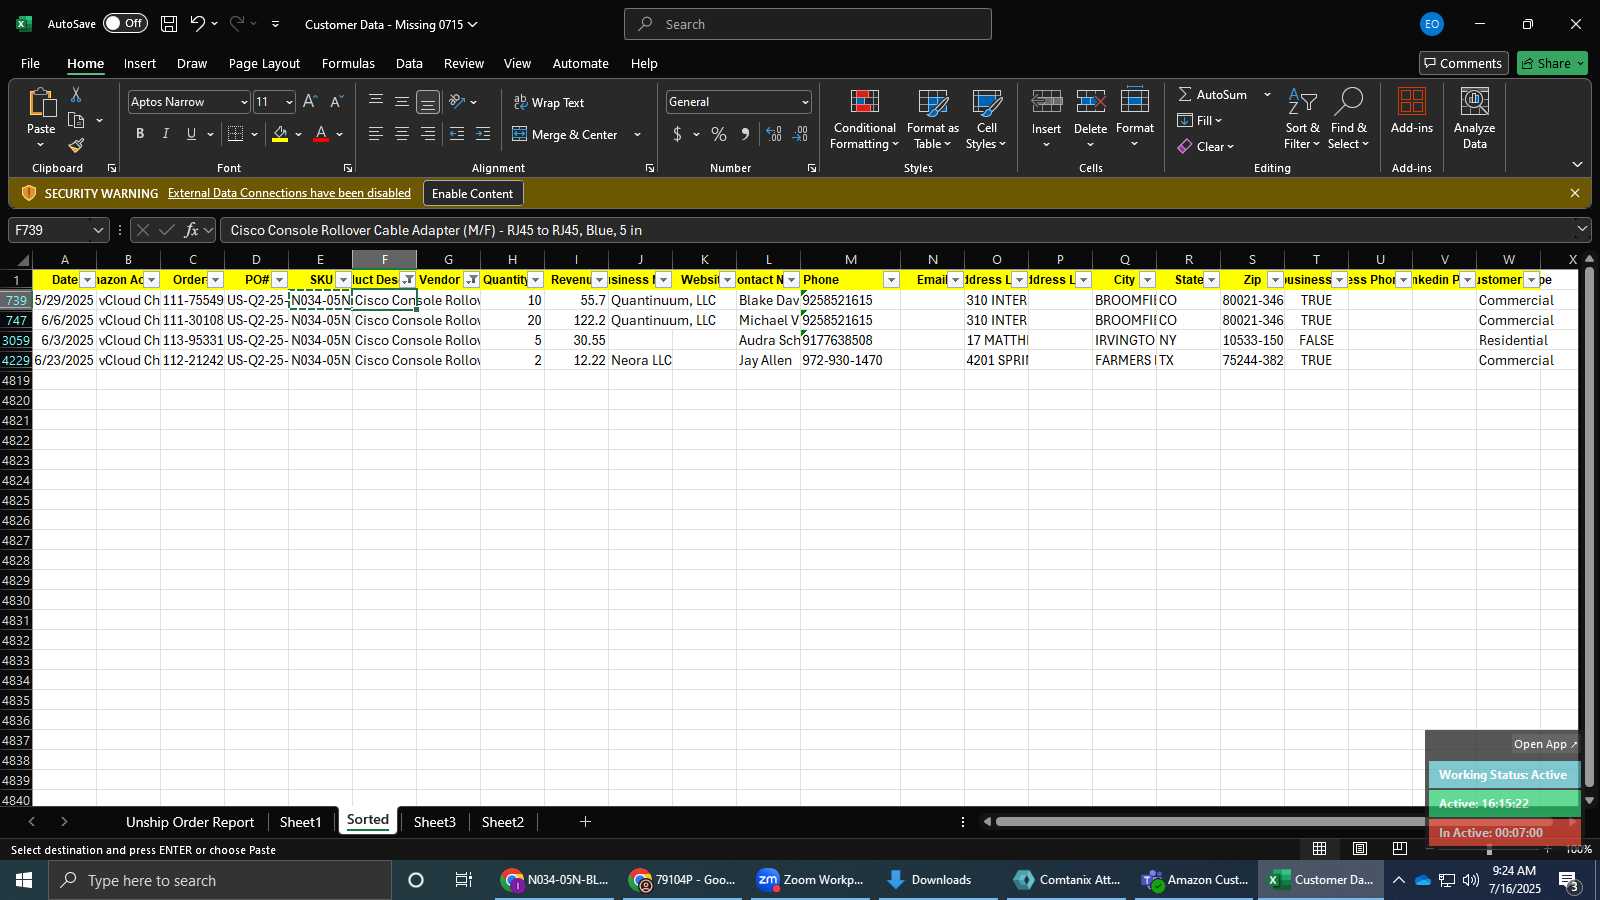Open Downloads window from taskbar
Screen dimensions: 1600x900
pyautogui.click(x=930, y=880)
